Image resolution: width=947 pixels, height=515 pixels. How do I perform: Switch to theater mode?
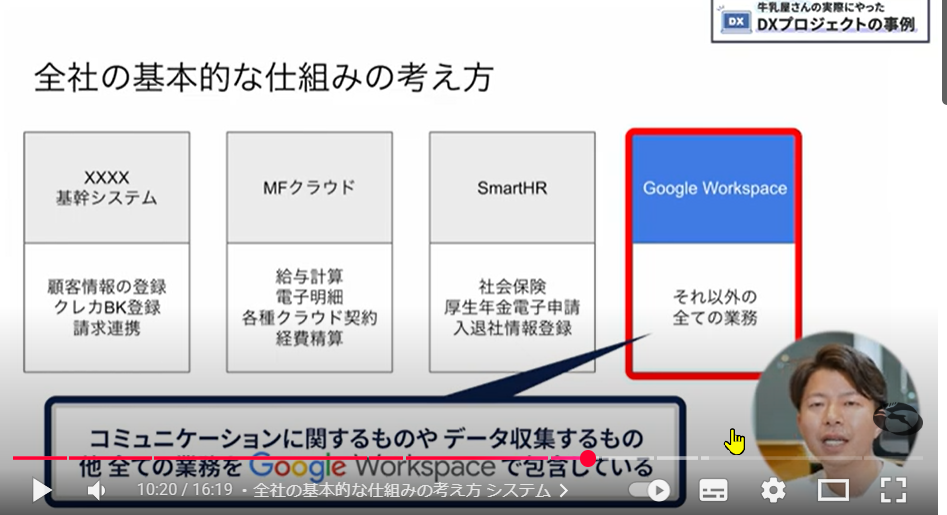[833, 490]
